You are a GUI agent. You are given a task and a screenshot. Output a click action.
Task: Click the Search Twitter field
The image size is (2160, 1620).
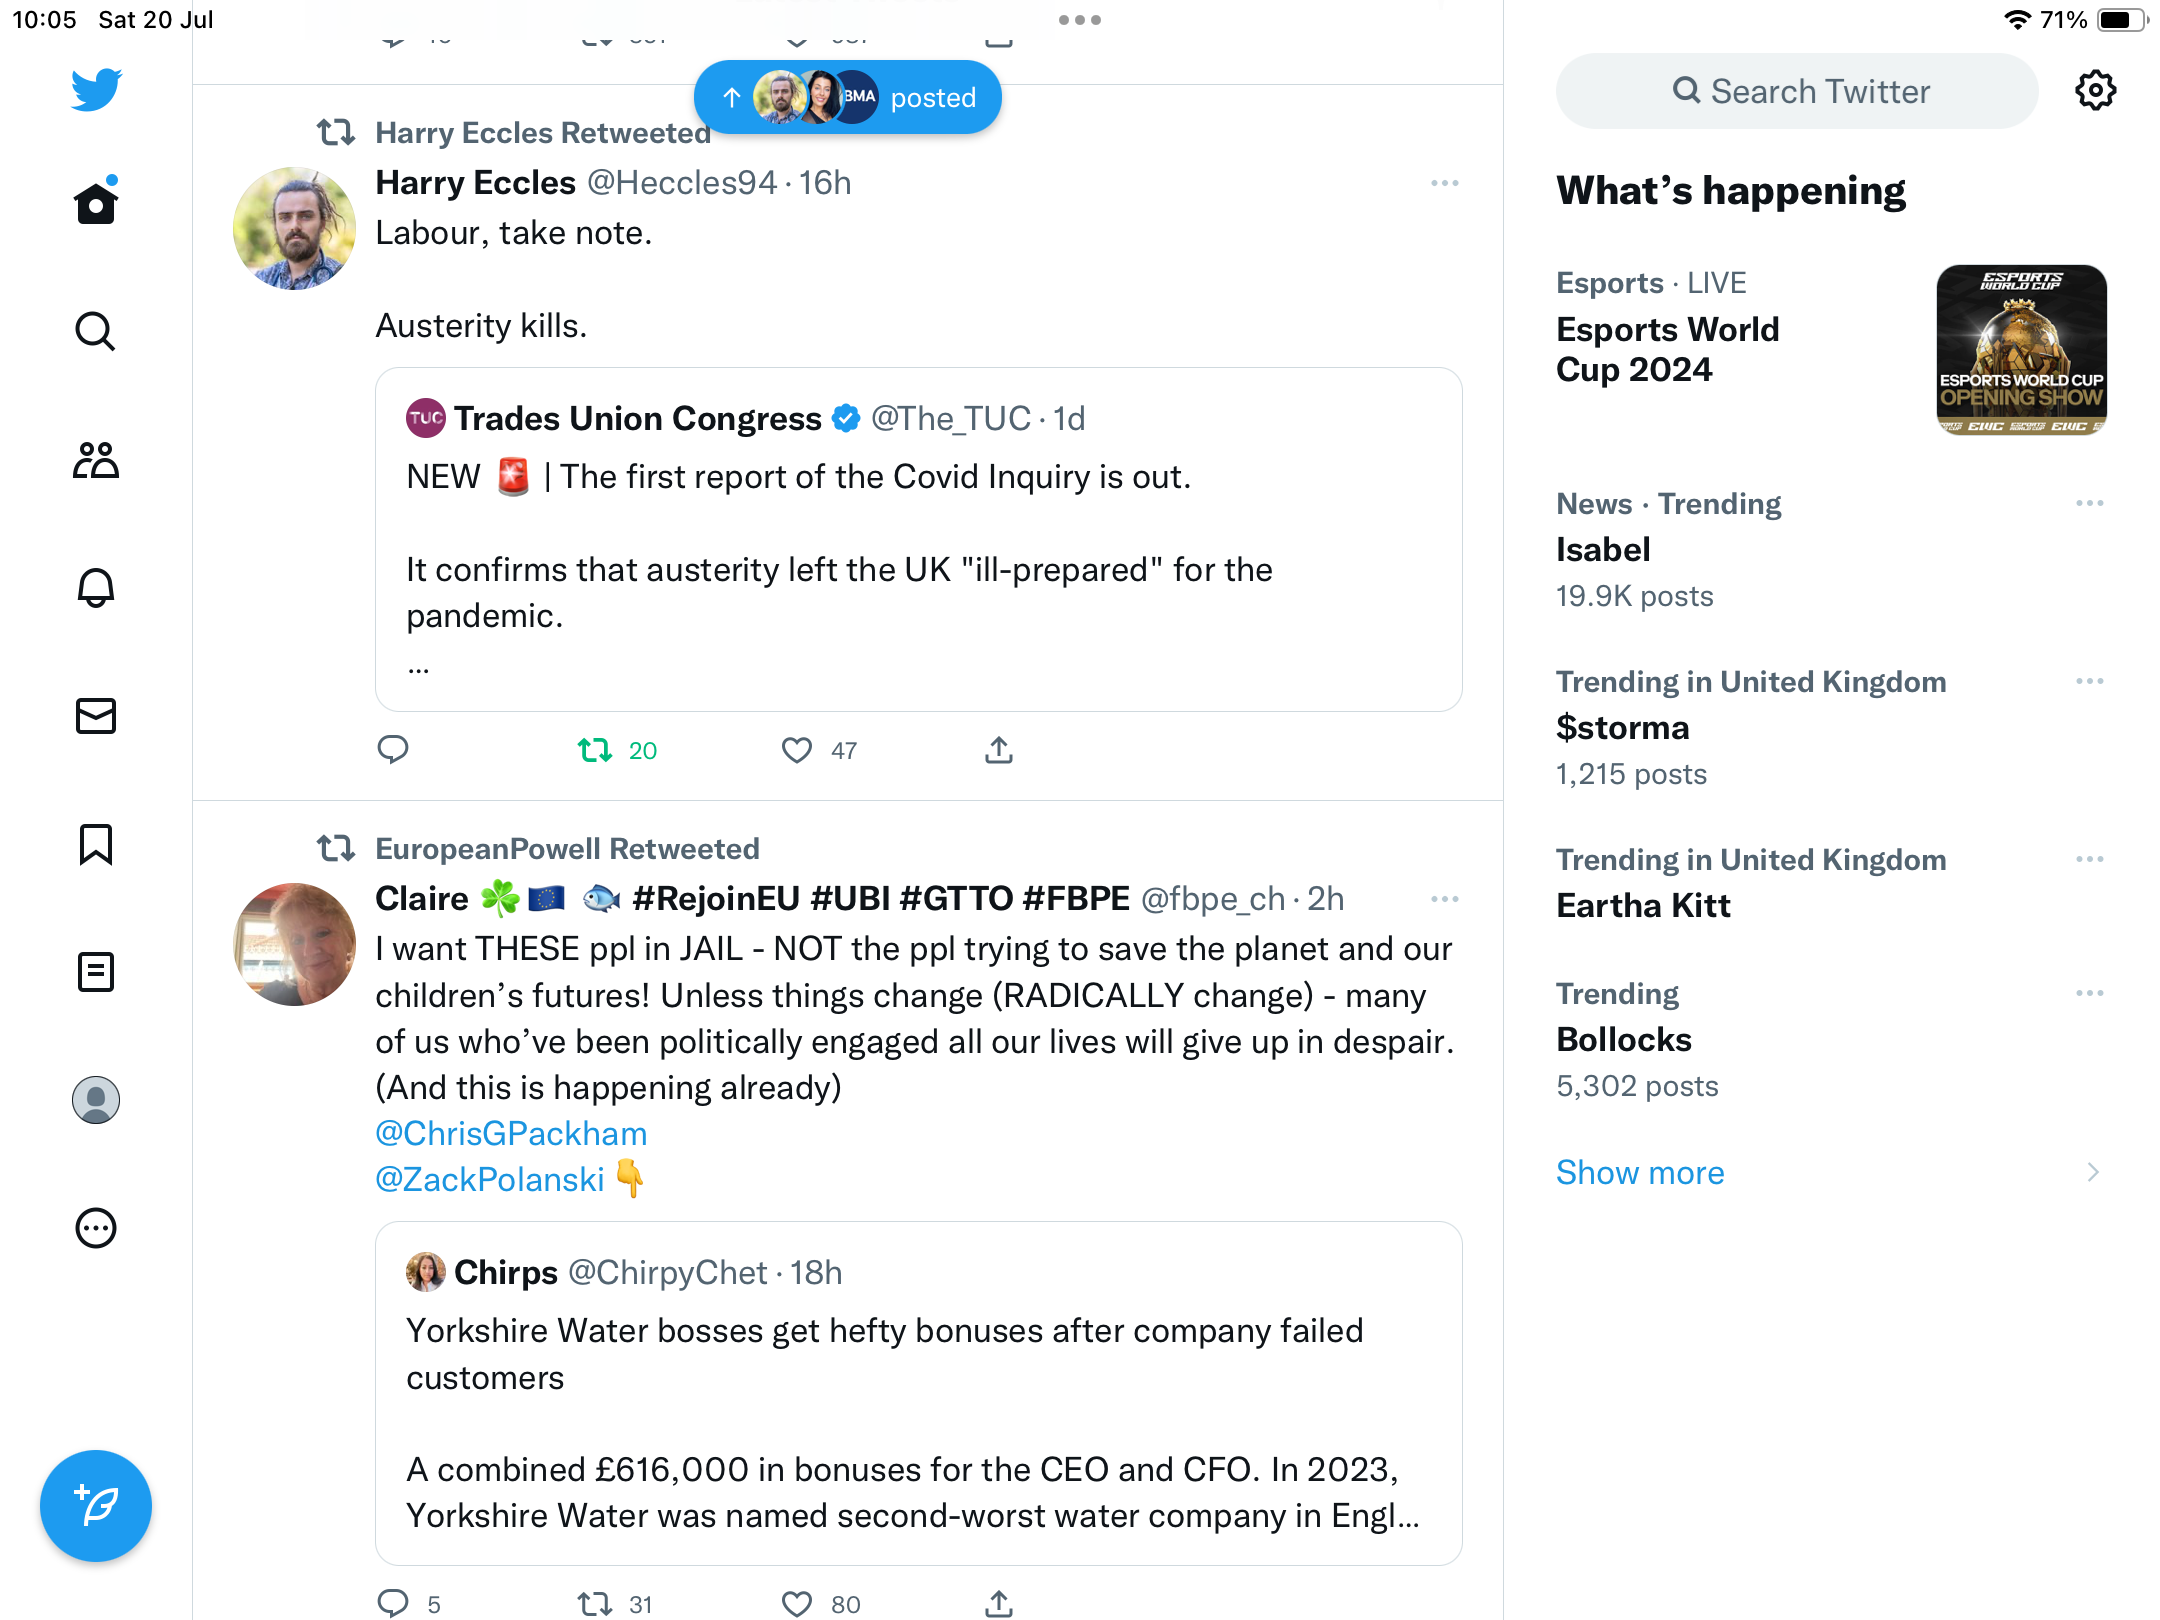(x=1797, y=91)
